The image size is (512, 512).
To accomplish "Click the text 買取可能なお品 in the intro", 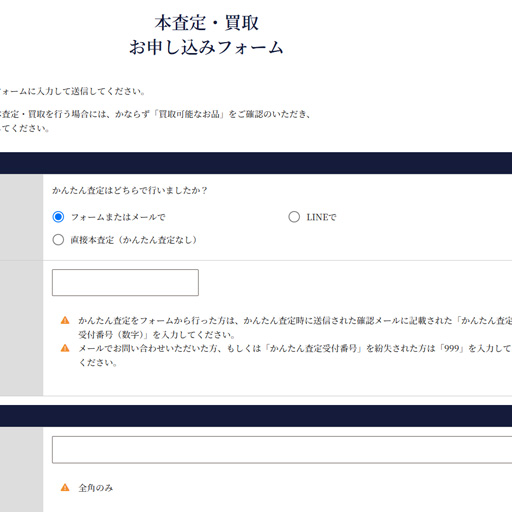I will [189, 114].
